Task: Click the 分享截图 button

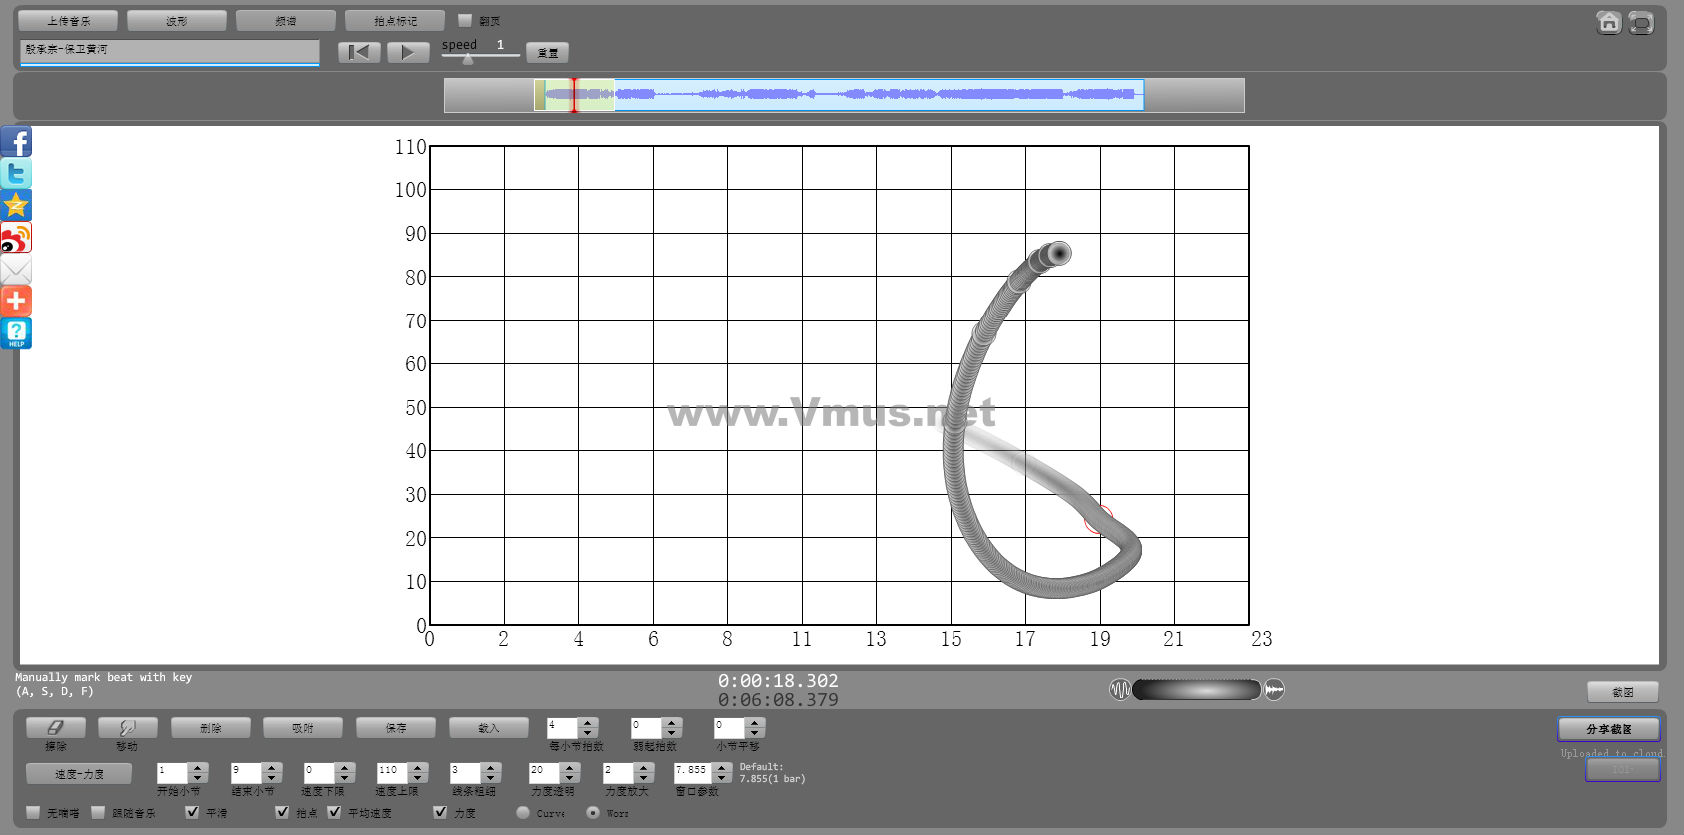Action: coord(1608,729)
